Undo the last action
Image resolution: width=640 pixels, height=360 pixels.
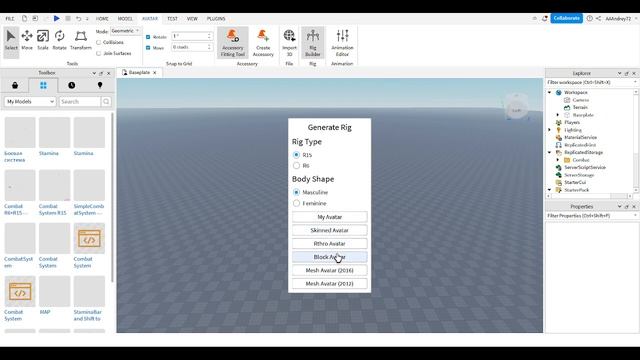[x=78, y=18]
